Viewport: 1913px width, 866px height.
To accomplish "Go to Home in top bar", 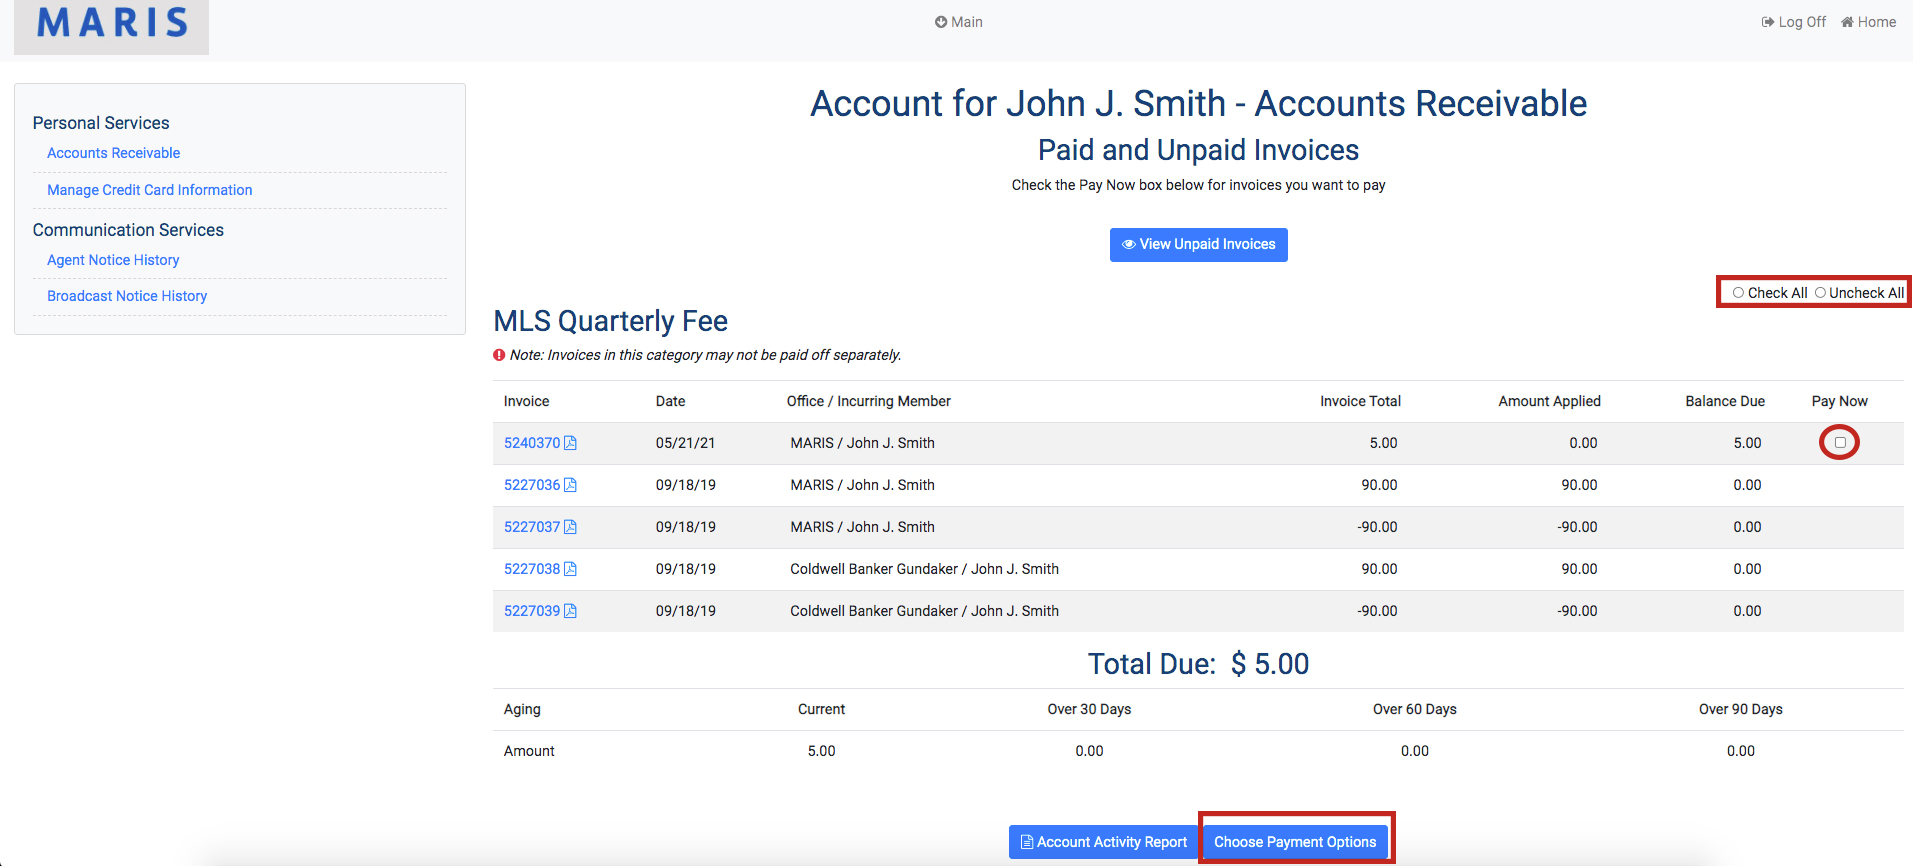I will [x=1868, y=22].
